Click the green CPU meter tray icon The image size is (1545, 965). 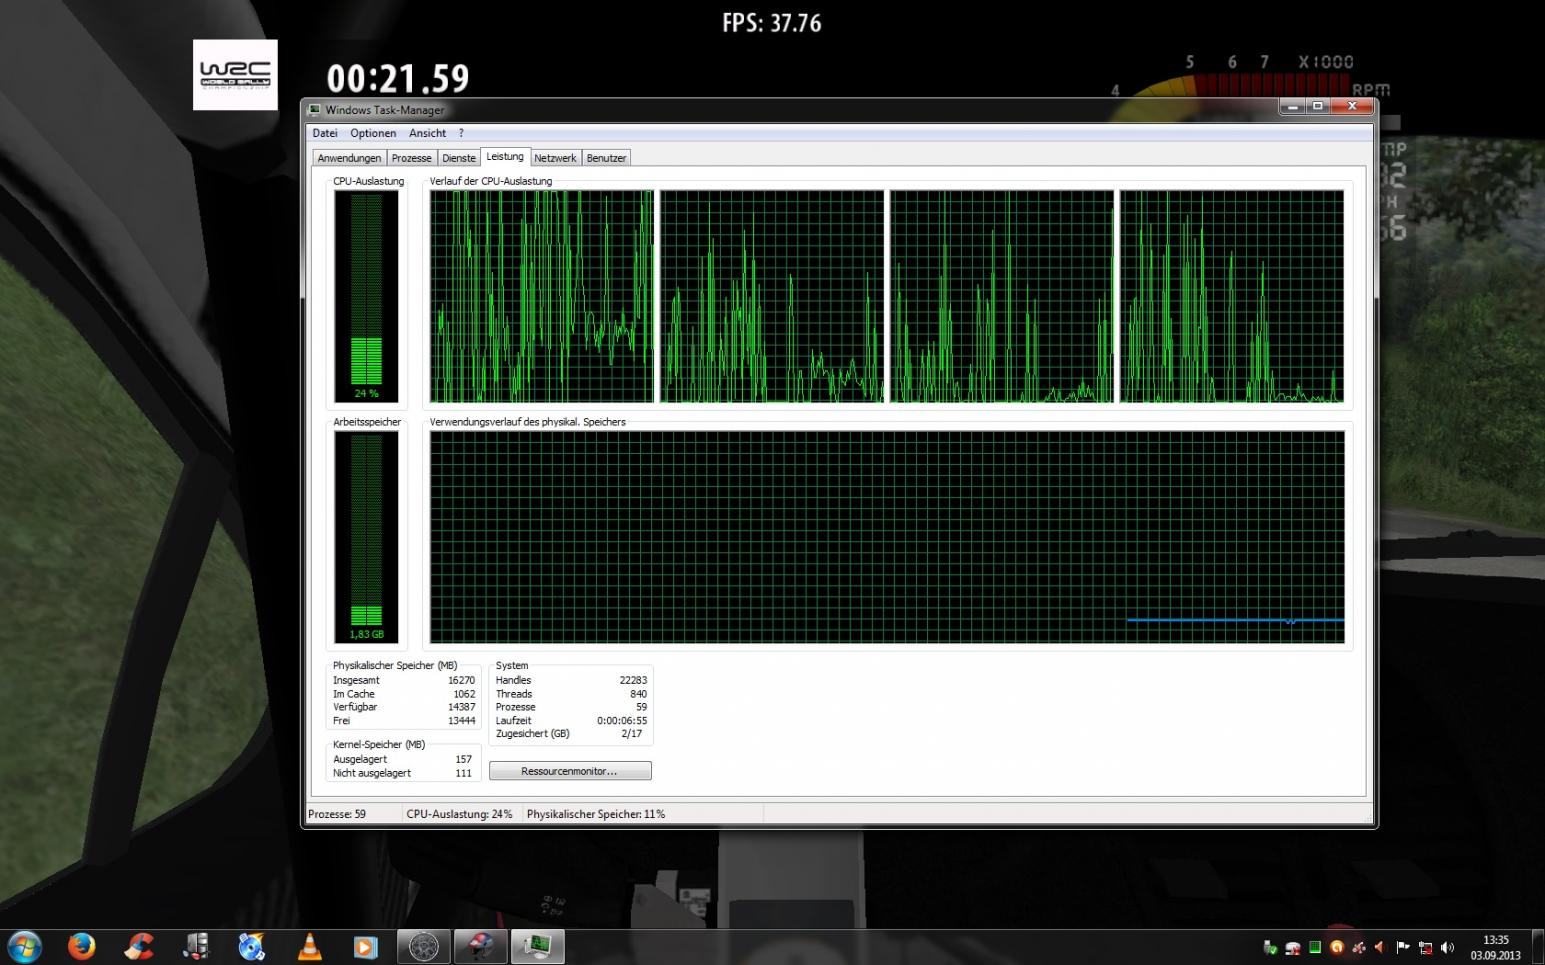point(1315,947)
